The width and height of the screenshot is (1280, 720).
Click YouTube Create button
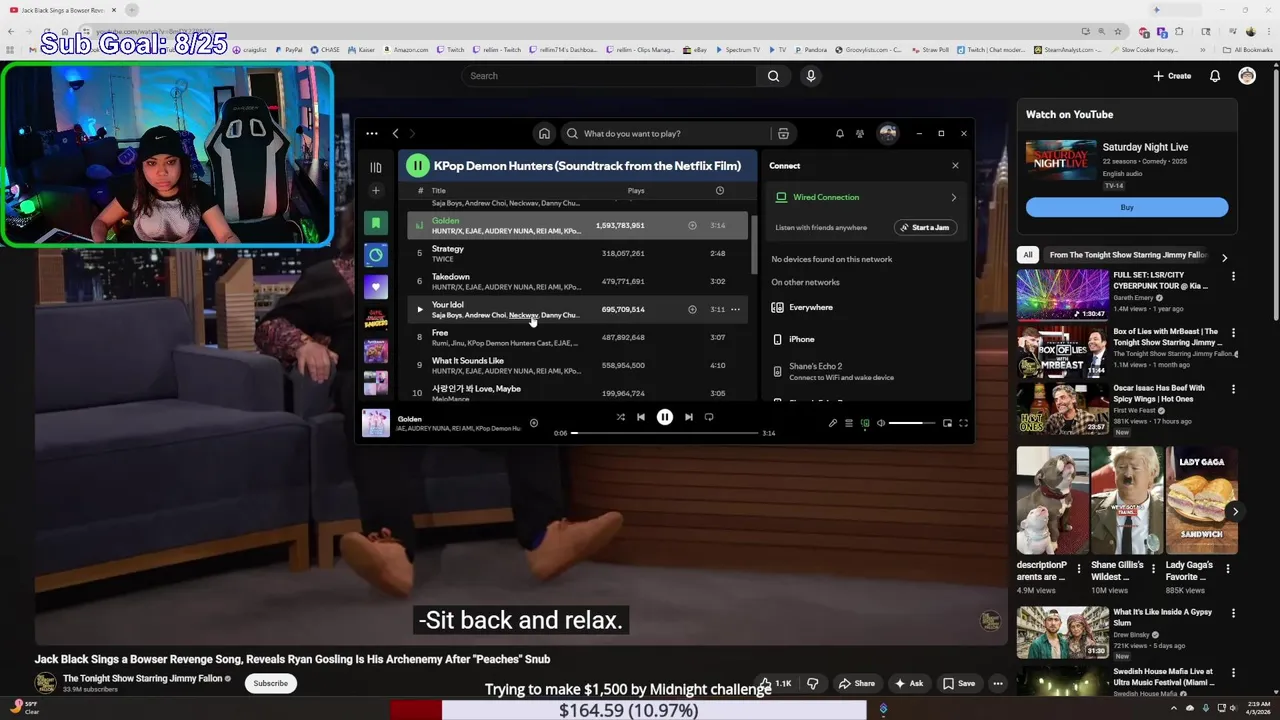[x=1172, y=76]
